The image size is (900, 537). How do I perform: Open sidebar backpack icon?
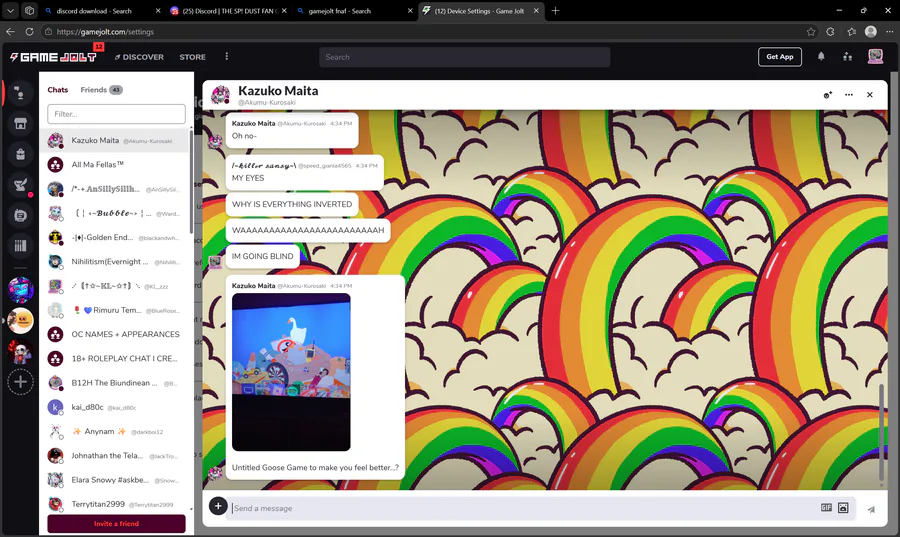20,154
